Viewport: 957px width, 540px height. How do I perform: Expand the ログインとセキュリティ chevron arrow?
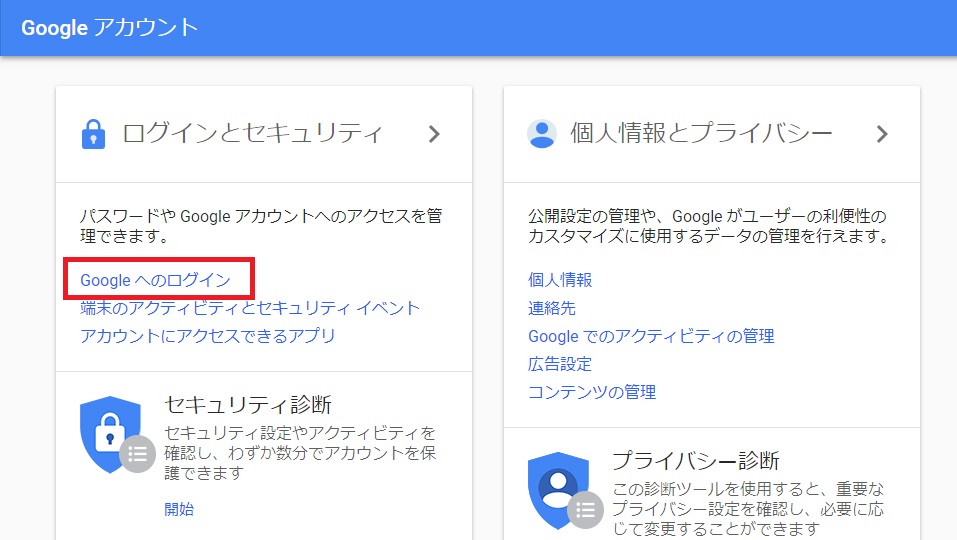[x=434, y=134]
